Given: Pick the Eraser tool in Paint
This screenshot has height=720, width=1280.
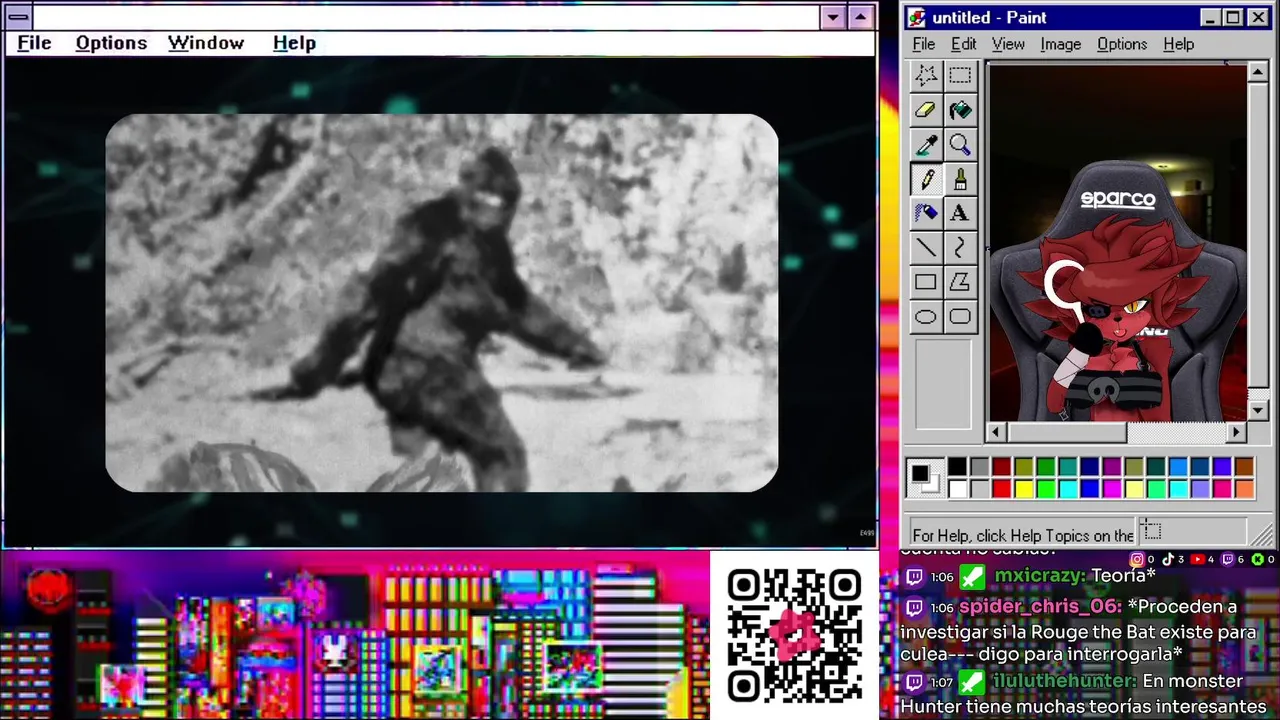Looking at the screenshot, I should [926, 110].
